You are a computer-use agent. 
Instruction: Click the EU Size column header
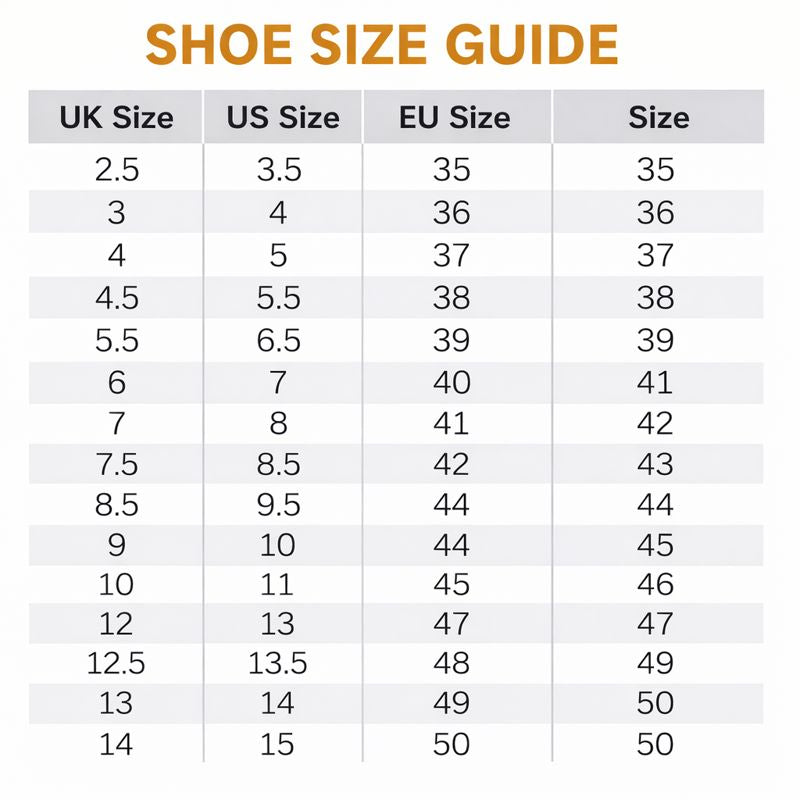click(454, 118)
